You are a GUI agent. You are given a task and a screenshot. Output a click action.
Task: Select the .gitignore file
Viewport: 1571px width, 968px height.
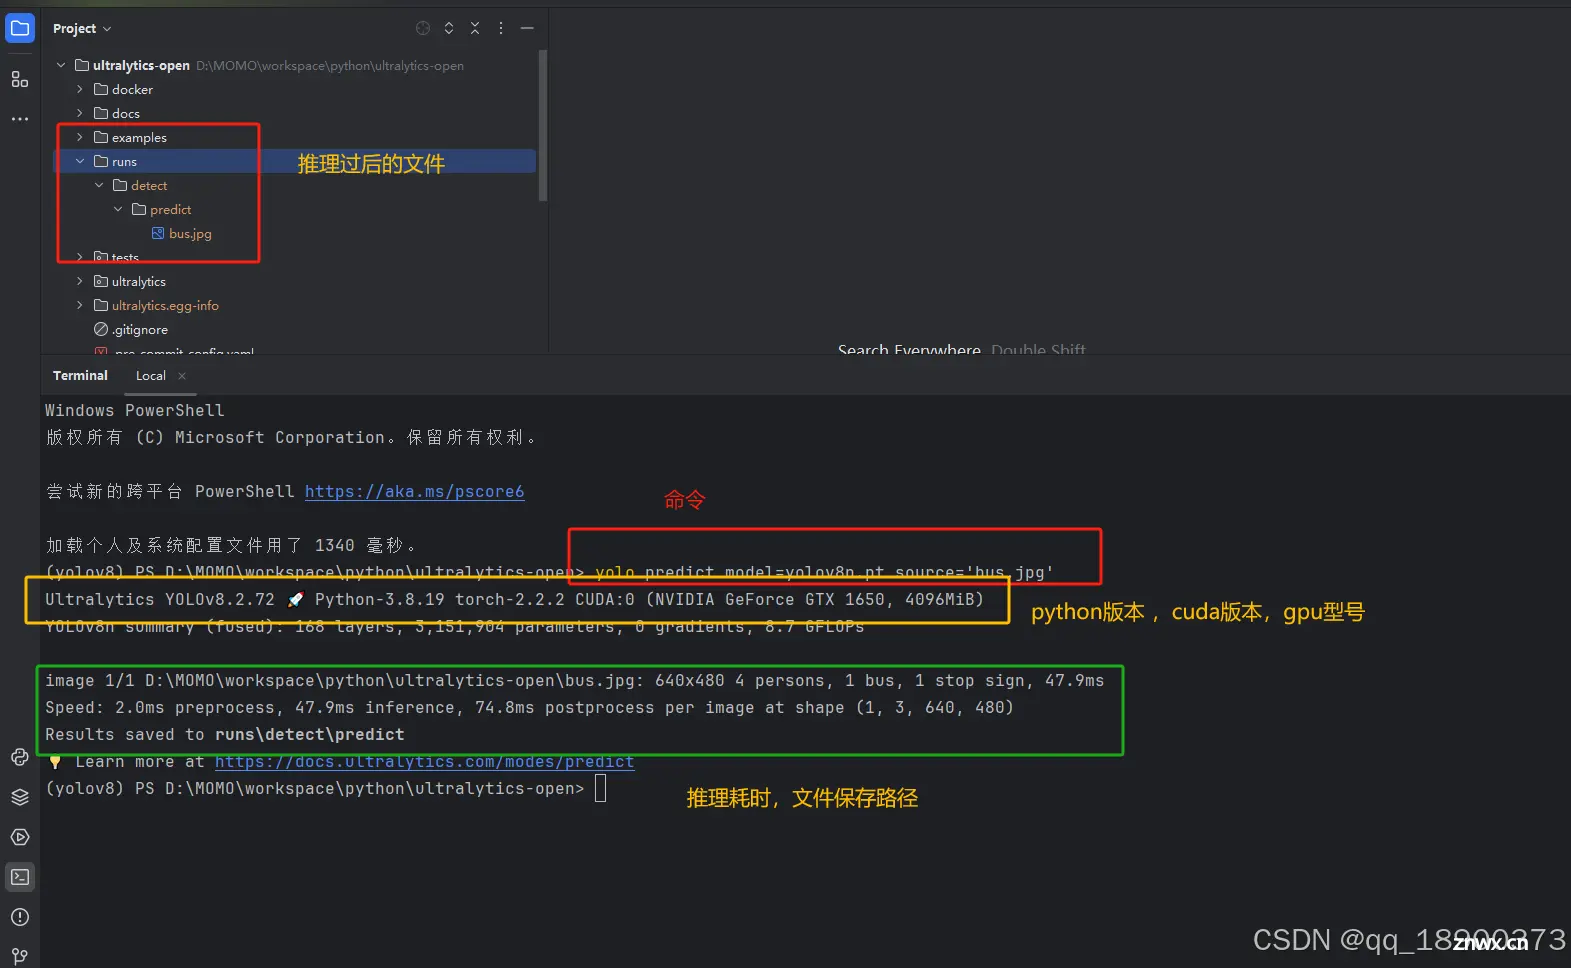coord(140,329)
